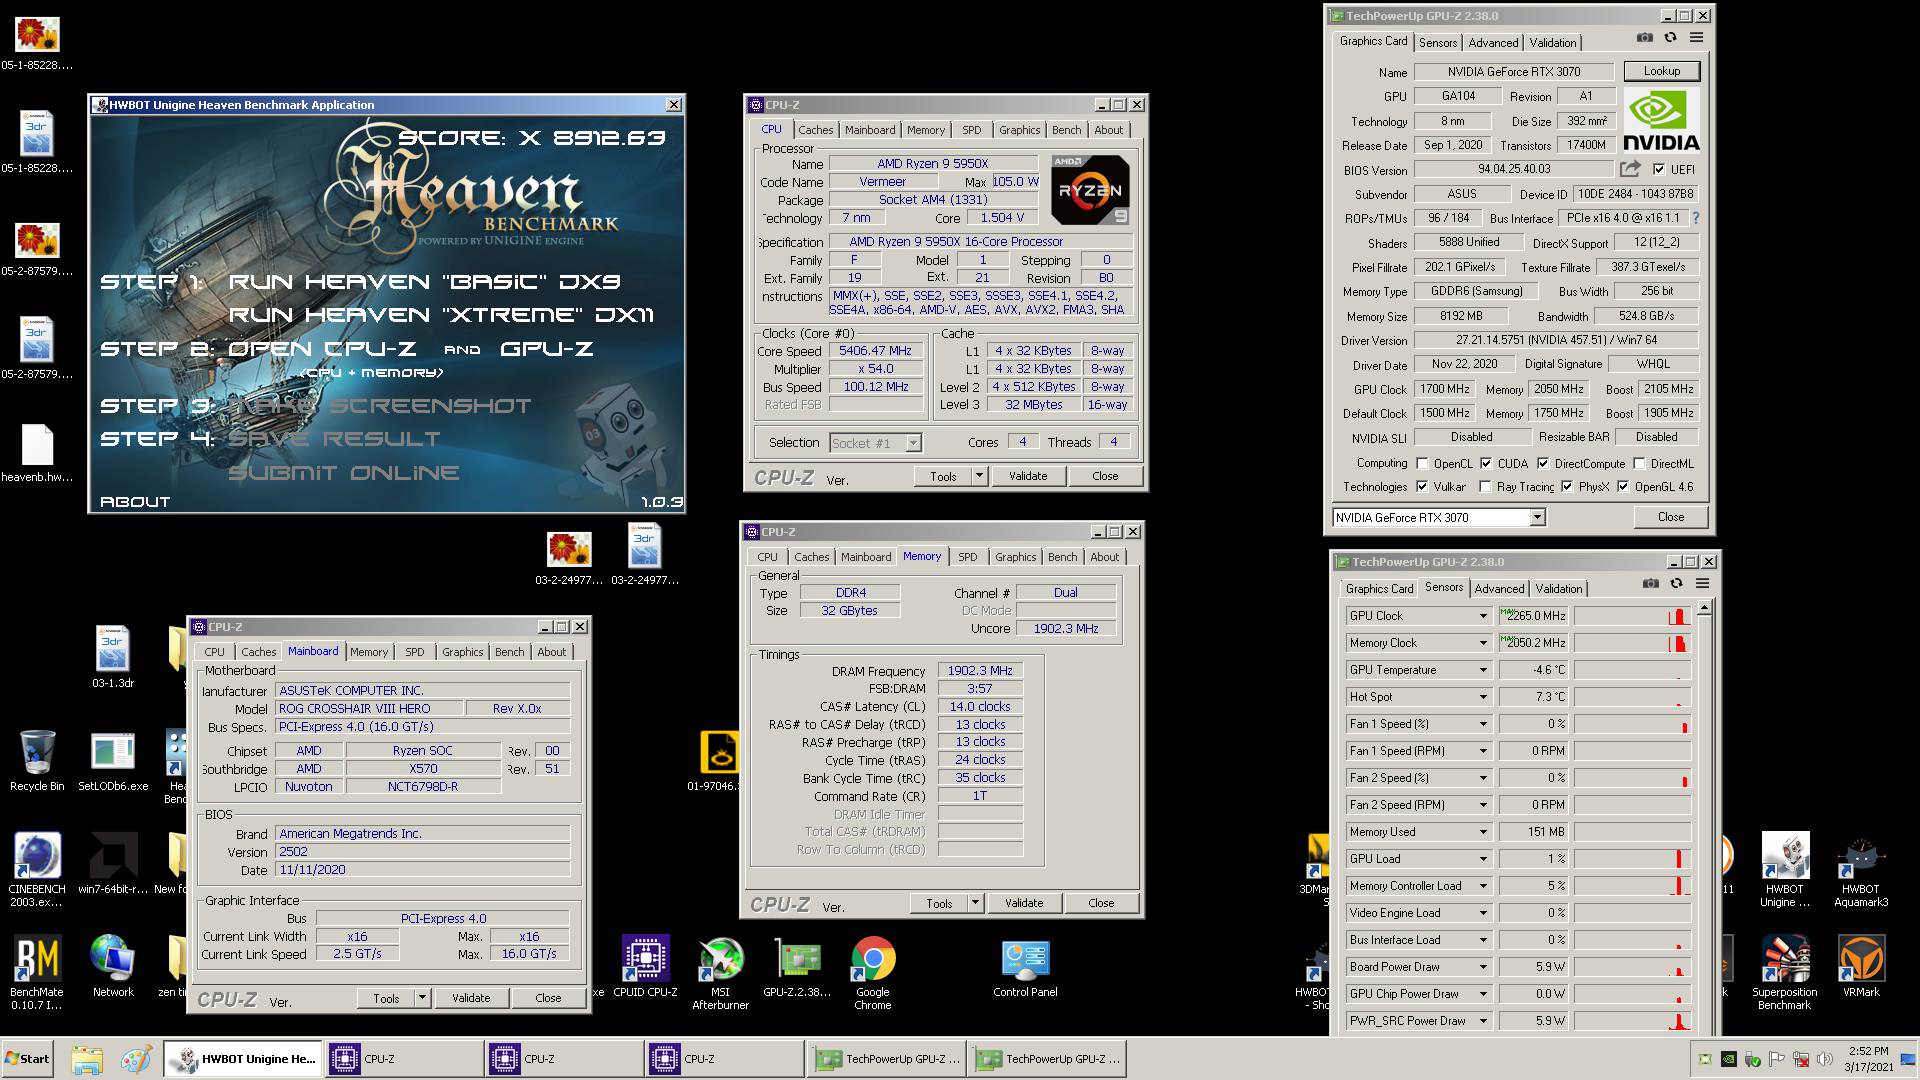Open the Control Panel desktop icon
This screenshot has width=1920, height=1080.
[1025, 967]
